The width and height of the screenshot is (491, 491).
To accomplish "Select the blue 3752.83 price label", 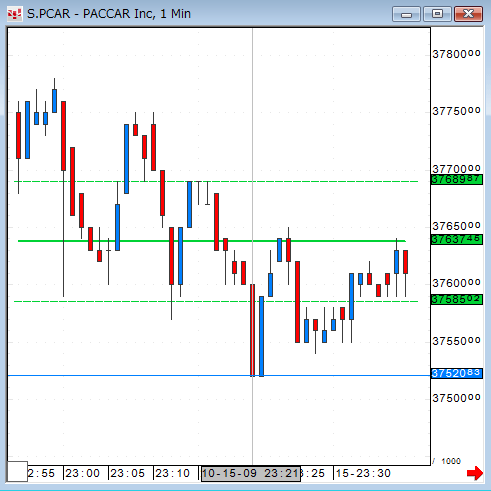I will 457,373.
